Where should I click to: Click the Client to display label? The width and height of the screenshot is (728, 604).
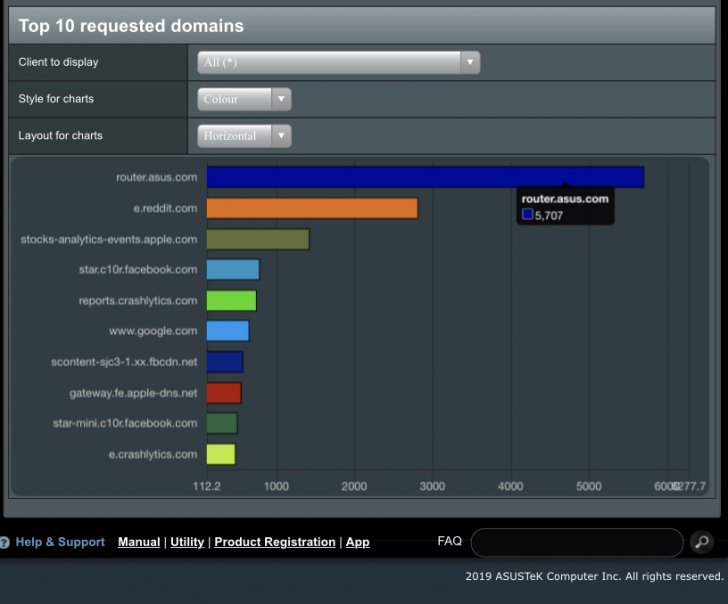(x=58, y=62)
